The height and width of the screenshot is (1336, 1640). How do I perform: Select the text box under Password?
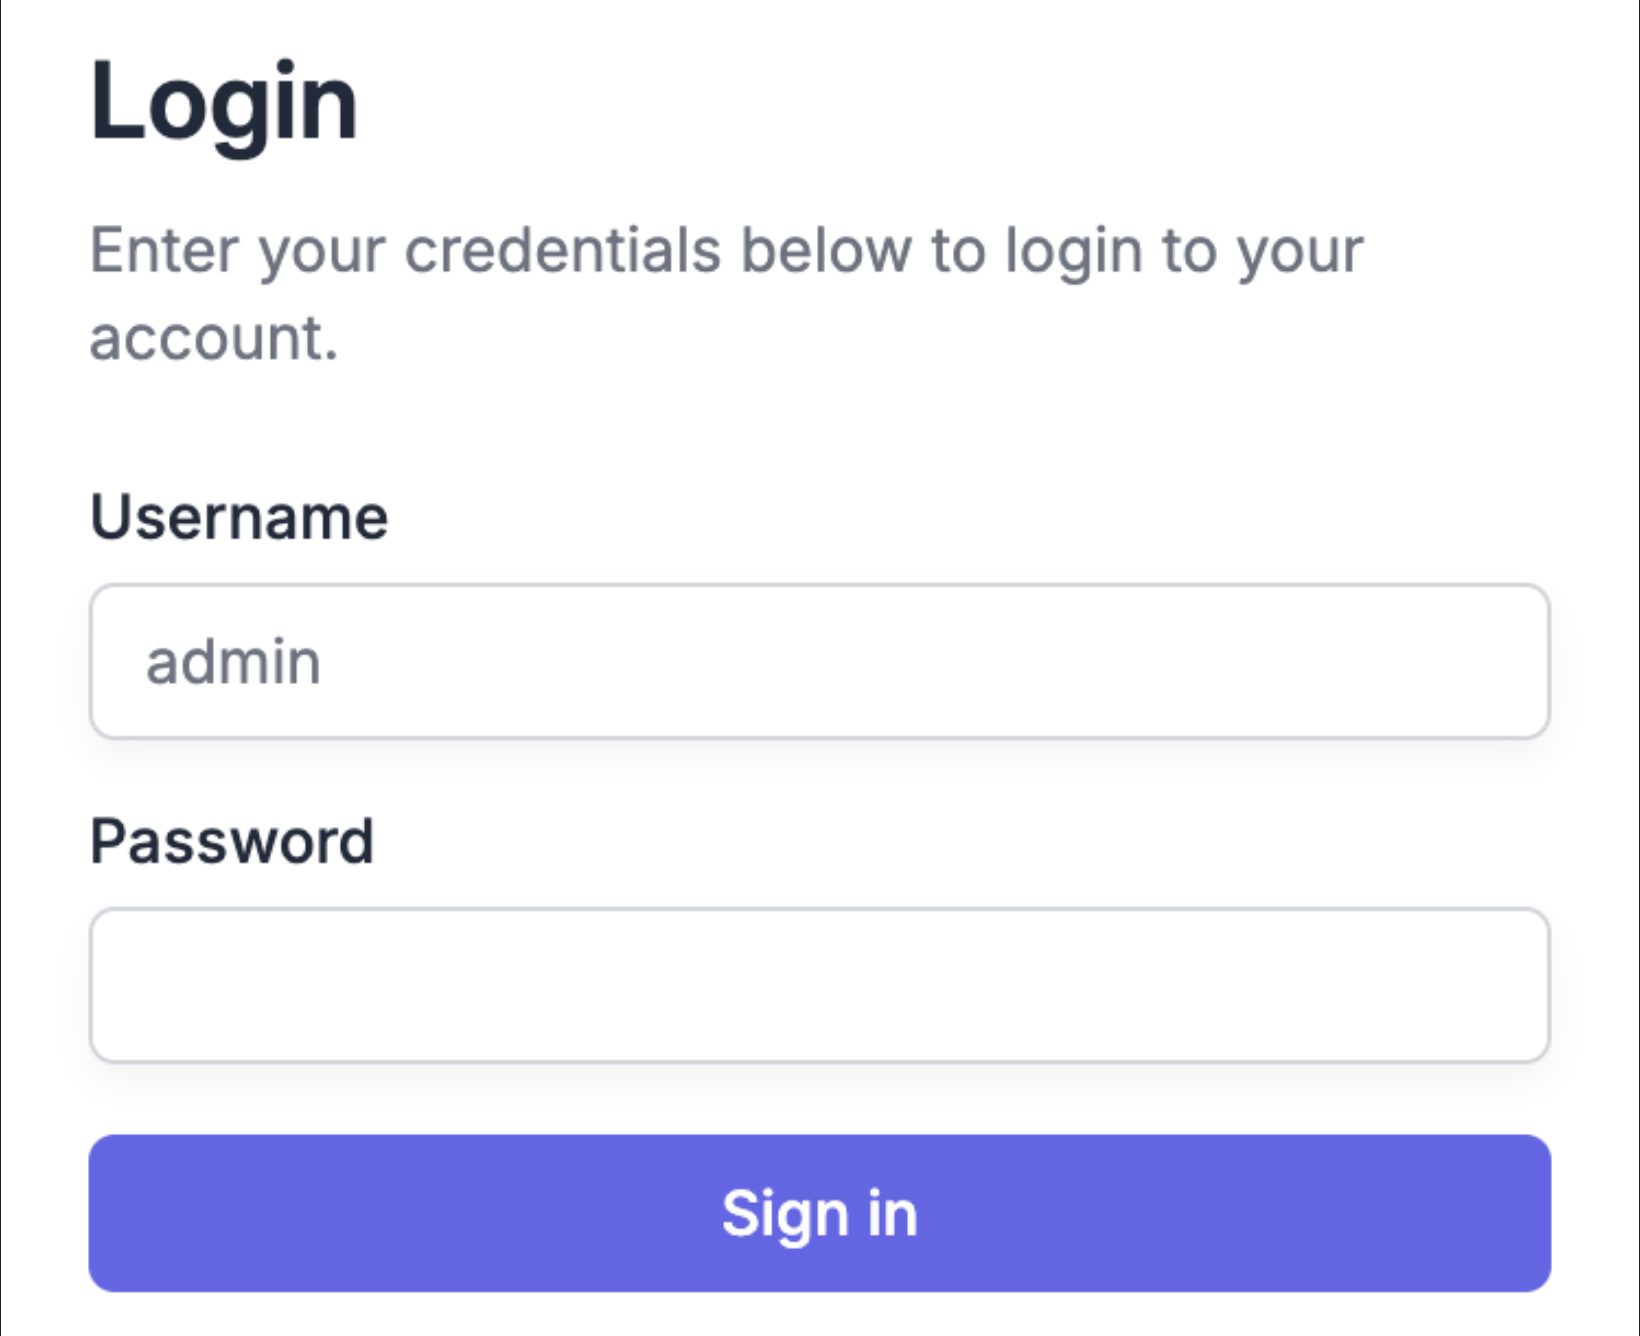(x=820, y=985)
